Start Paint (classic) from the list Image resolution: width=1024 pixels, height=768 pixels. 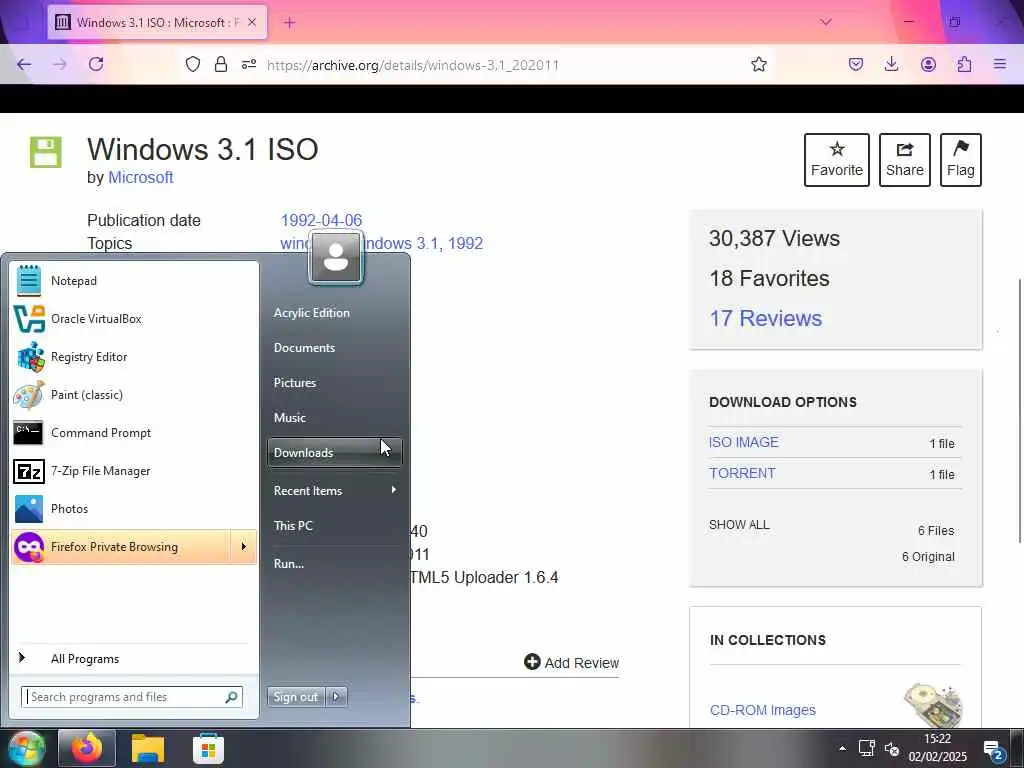tap(134, 394)
